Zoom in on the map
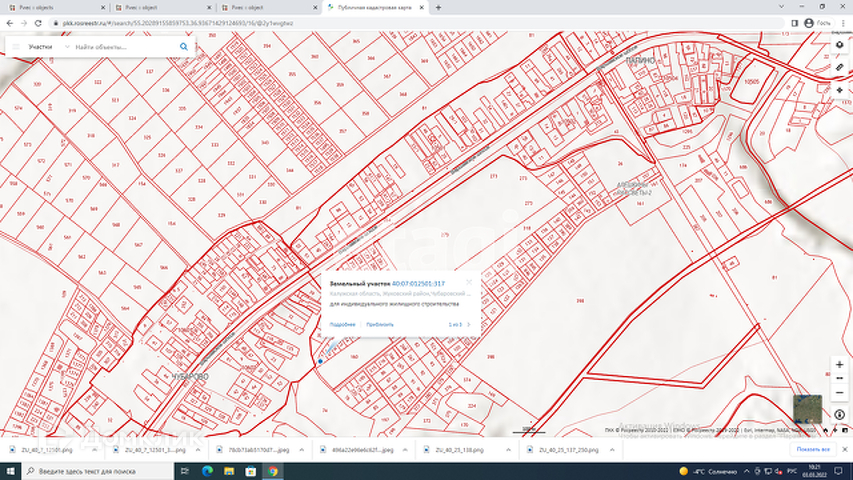 pyautogui.click(x=839, y=365)
